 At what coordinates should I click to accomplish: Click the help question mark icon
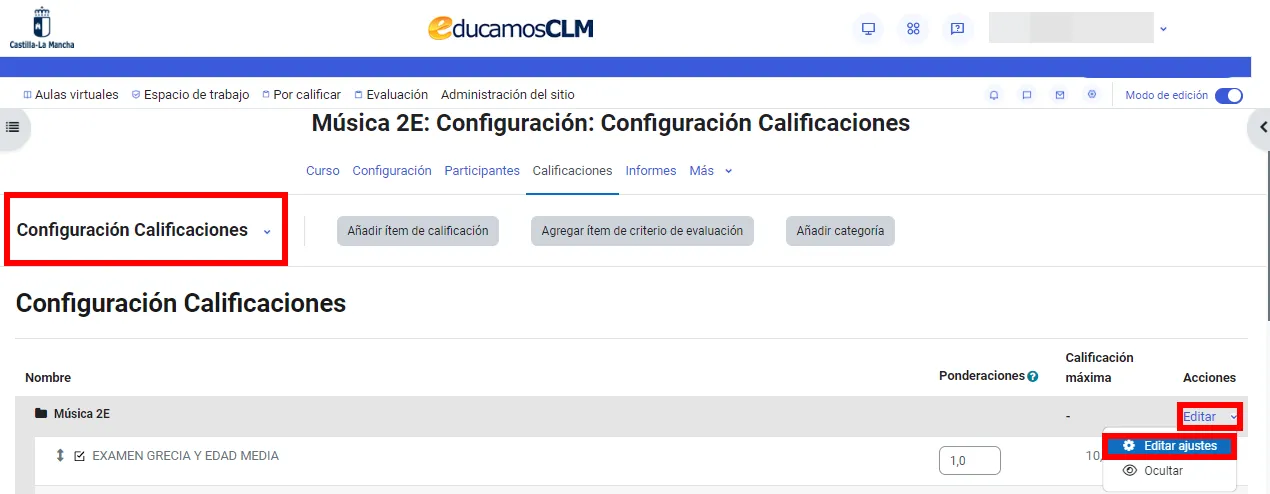pyautogui.click(x=957, y=28)
